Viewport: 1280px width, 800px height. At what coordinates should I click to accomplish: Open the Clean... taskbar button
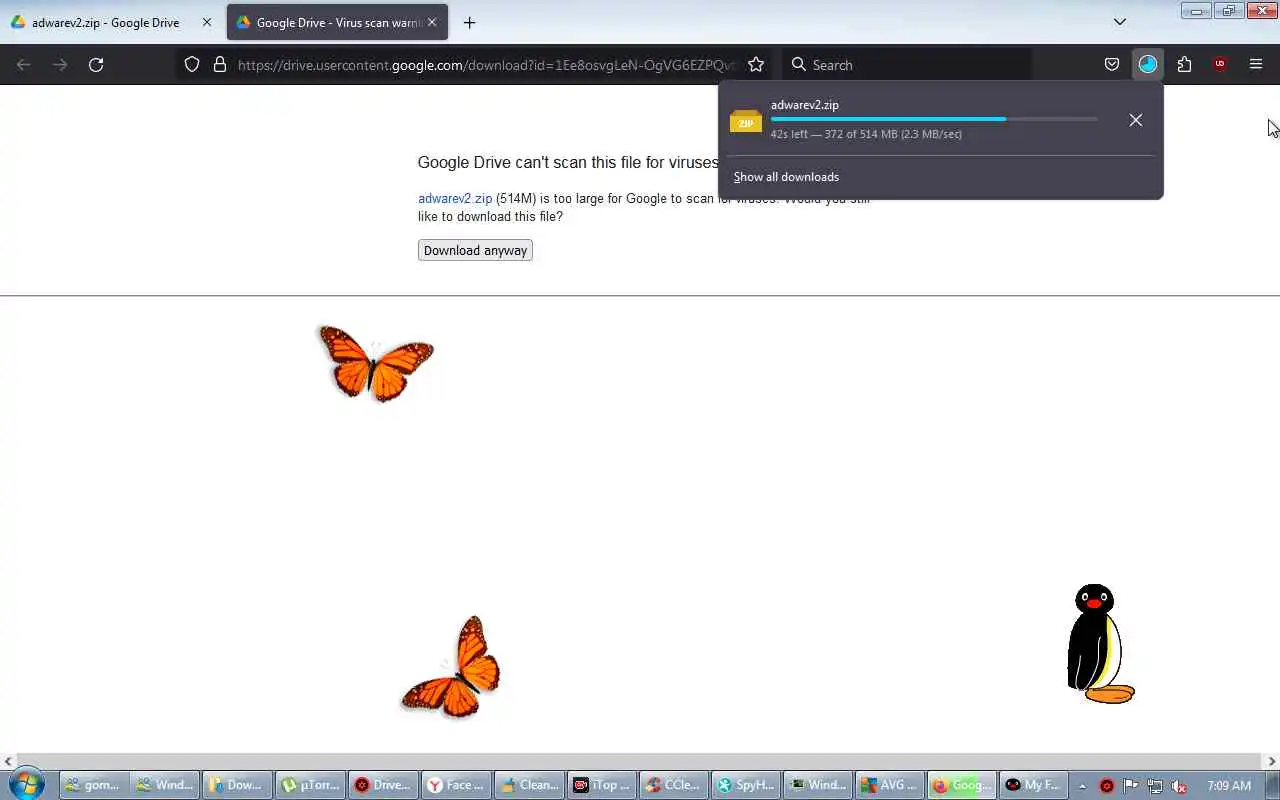coord(529,785)
